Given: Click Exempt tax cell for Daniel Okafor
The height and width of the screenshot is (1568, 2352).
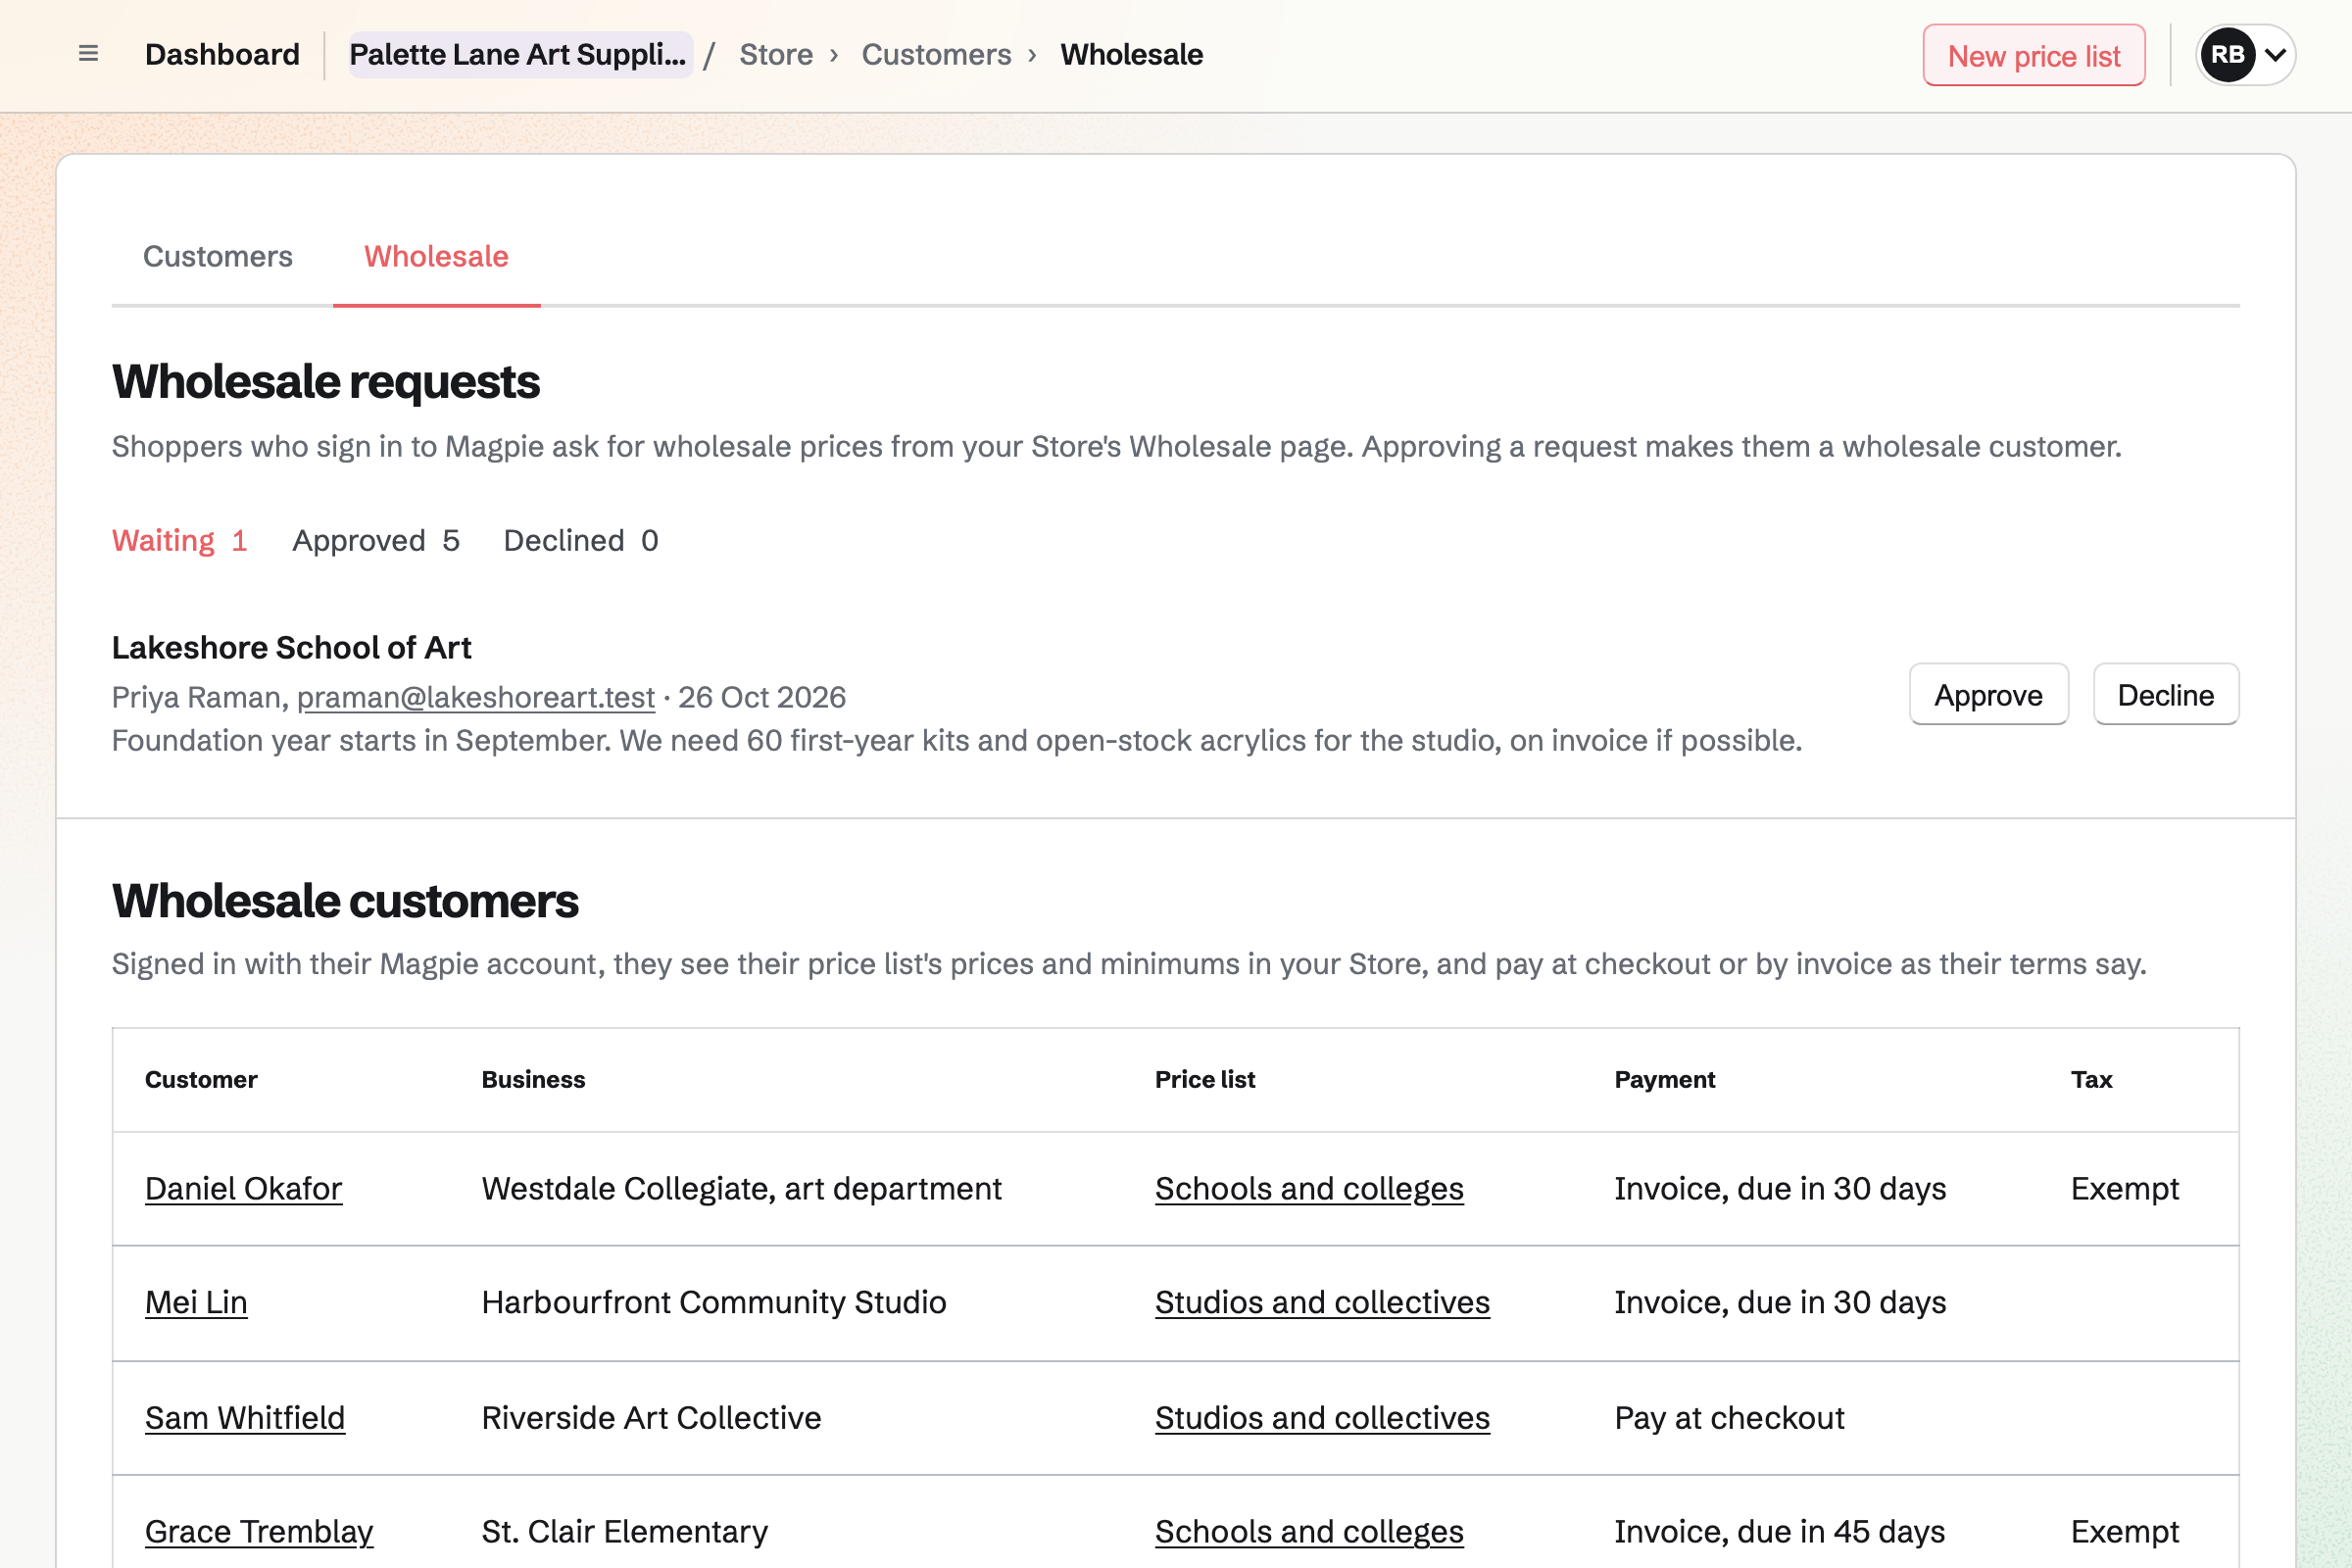Looking at the screenshot, I should (2124, 1189).
